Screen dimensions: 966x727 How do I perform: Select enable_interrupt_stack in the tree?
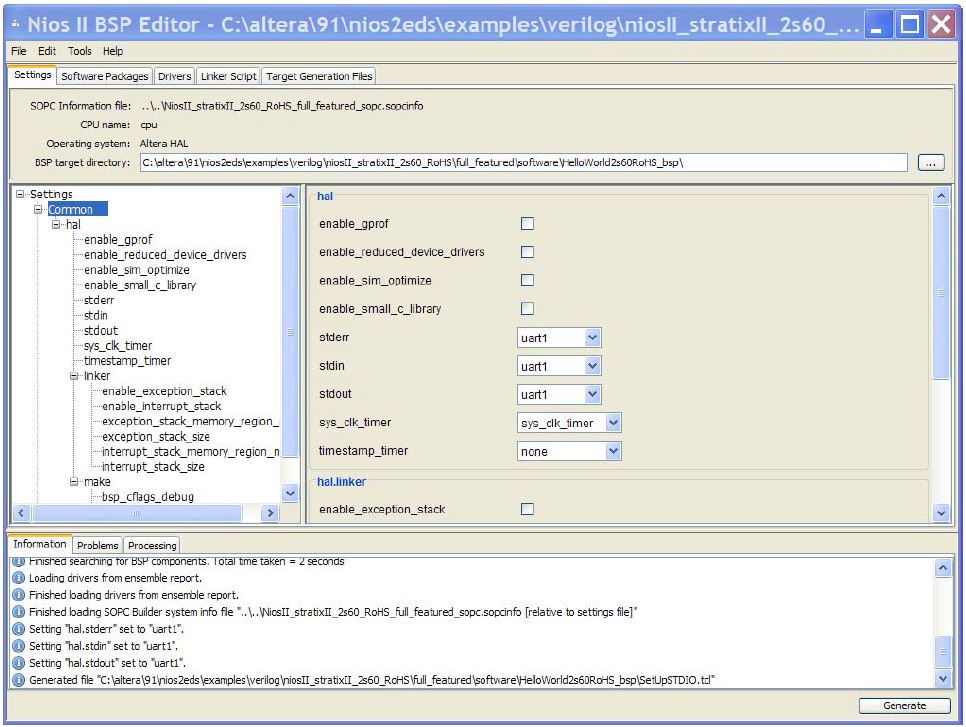(161, 406)
